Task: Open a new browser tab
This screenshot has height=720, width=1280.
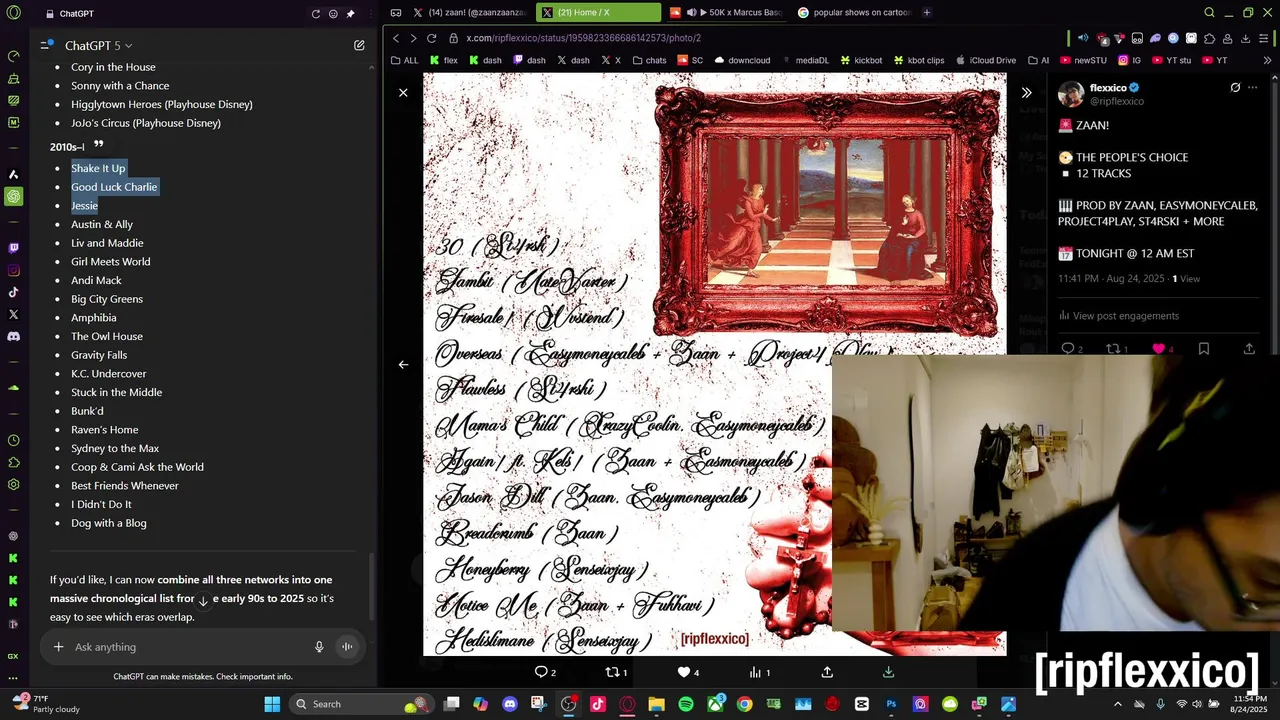Action: 927,13
